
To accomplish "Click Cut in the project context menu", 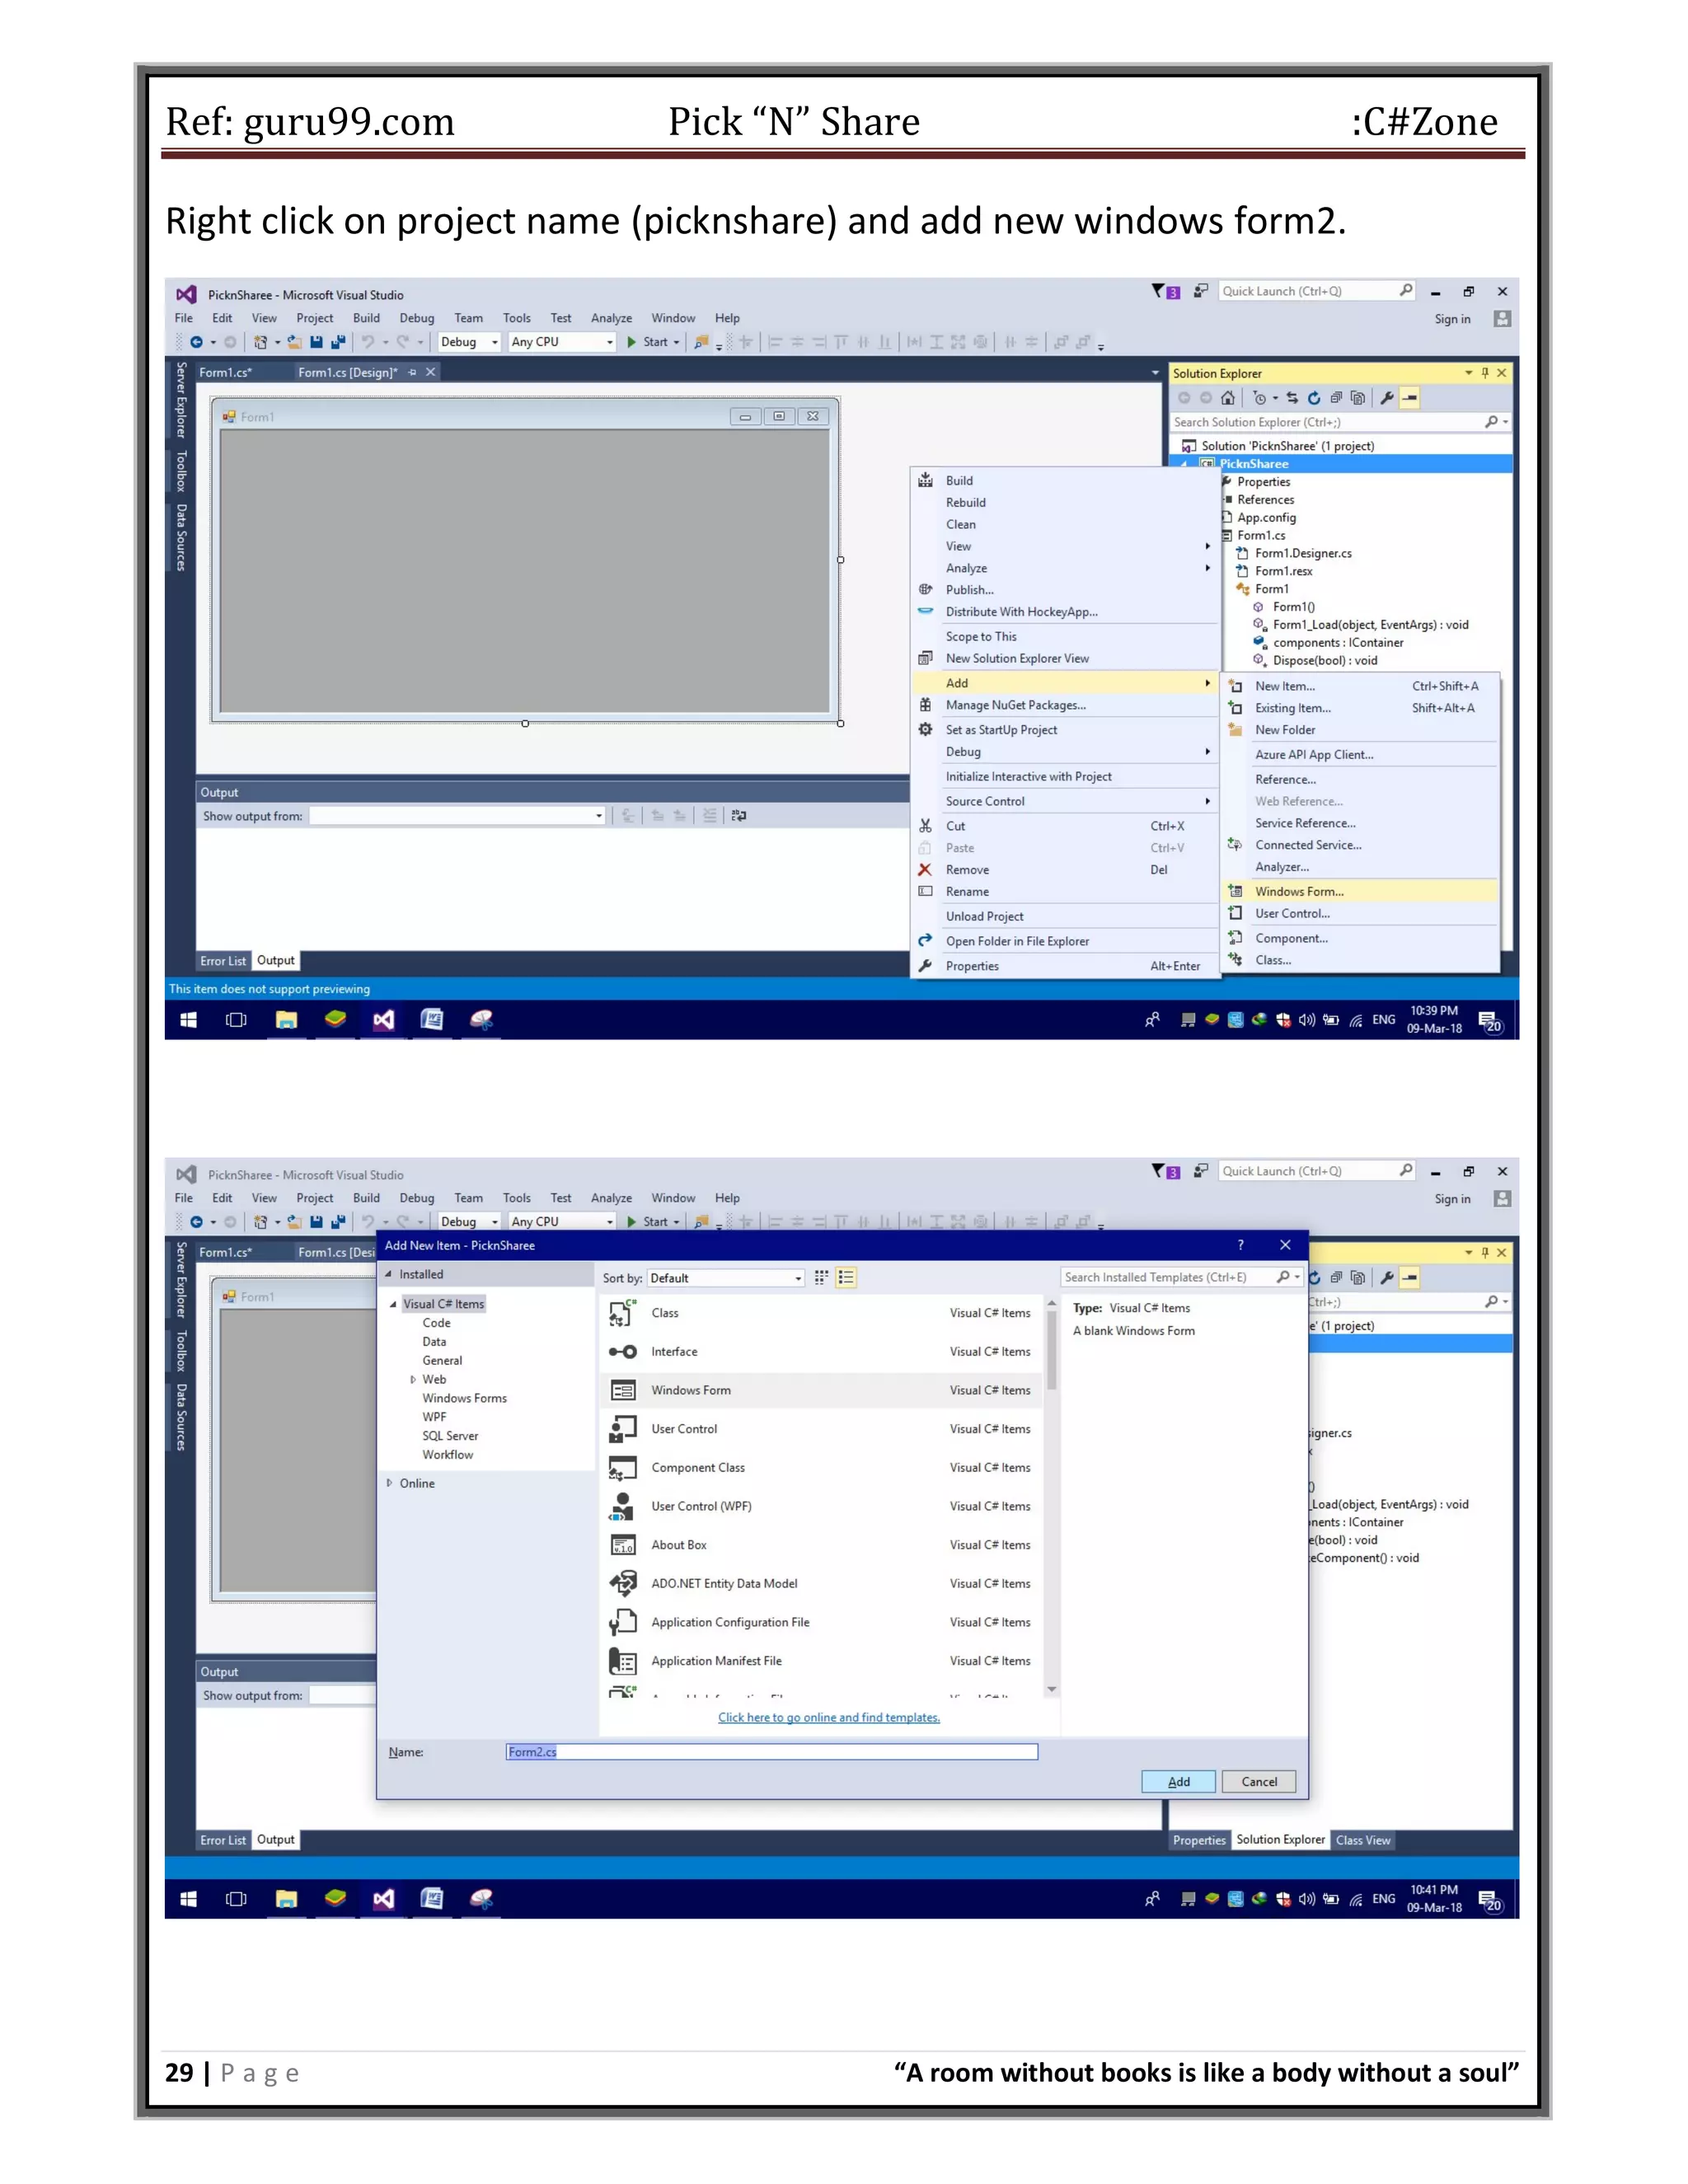I will (1066, 826).
